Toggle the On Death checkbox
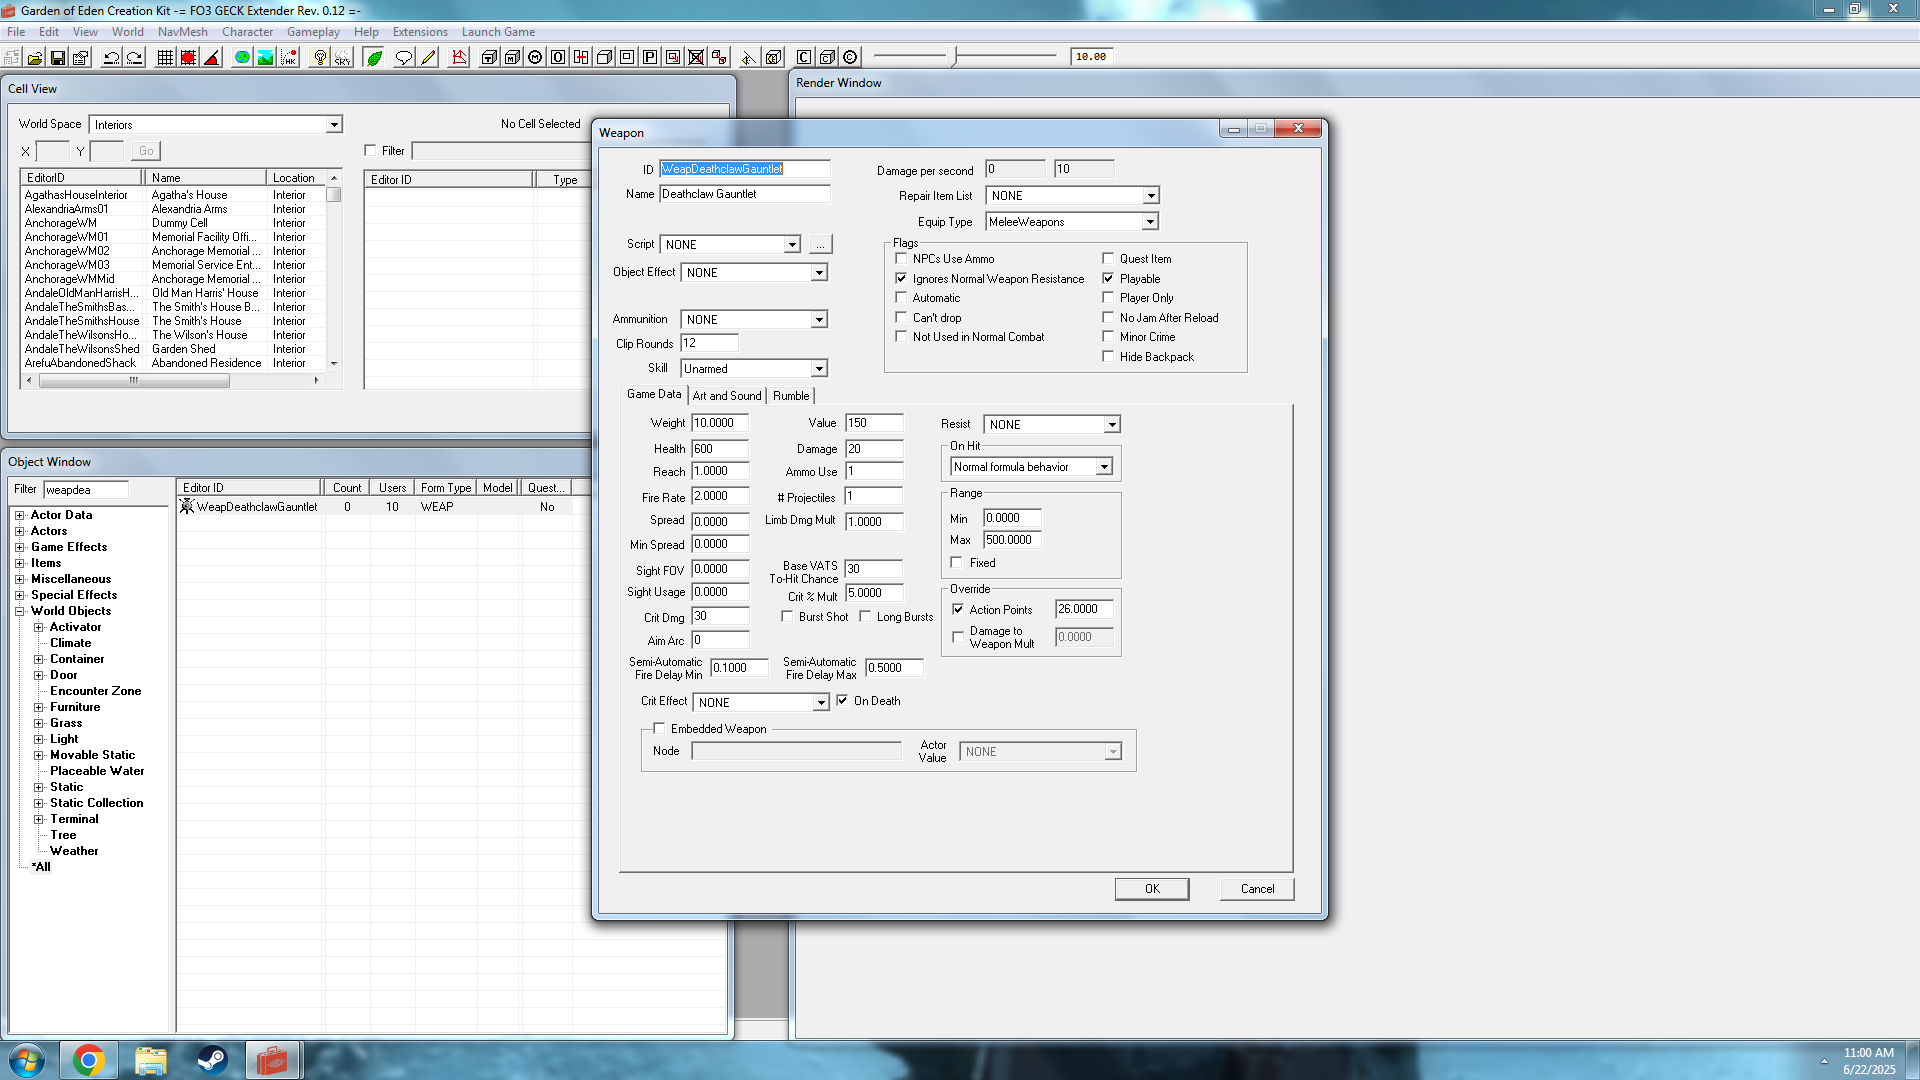This screenshot has height=1080, width=1920. click(842, 701)
